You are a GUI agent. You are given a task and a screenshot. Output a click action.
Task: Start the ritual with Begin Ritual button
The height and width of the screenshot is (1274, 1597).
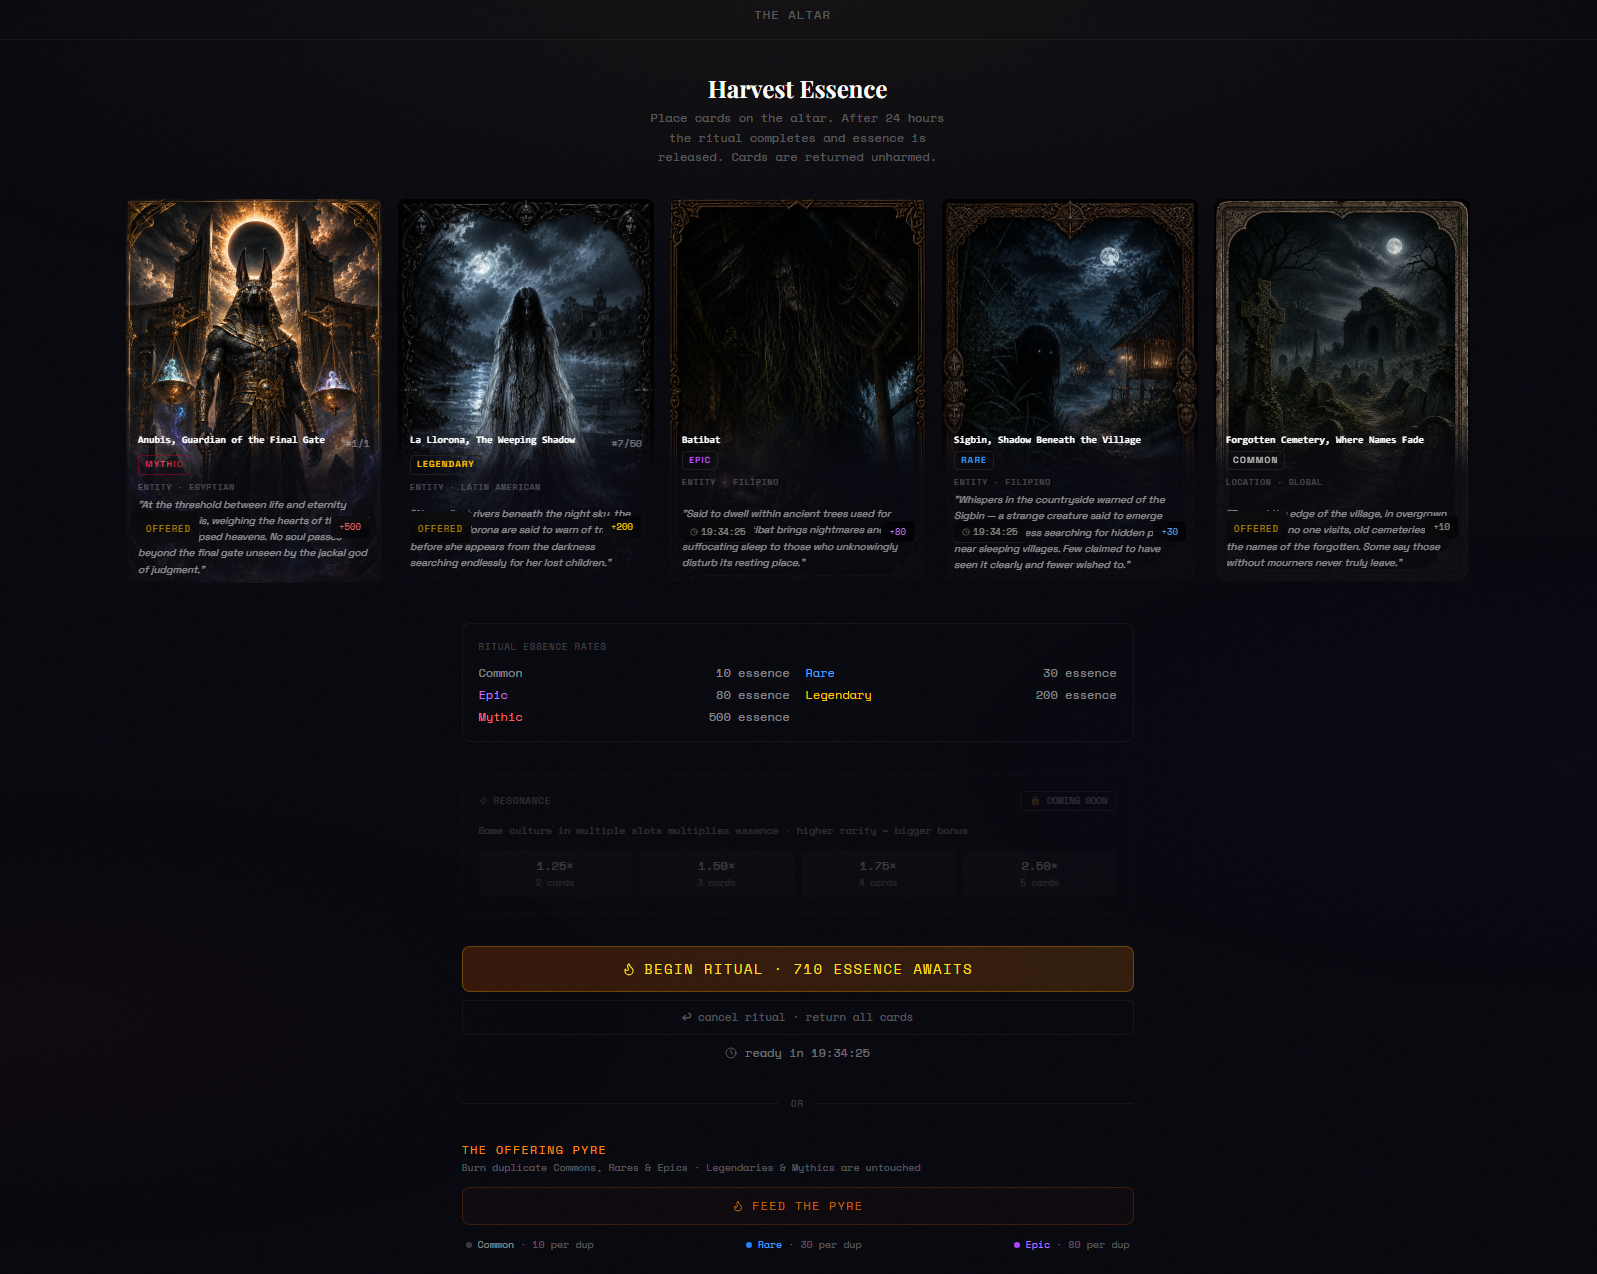click(797, 969)
